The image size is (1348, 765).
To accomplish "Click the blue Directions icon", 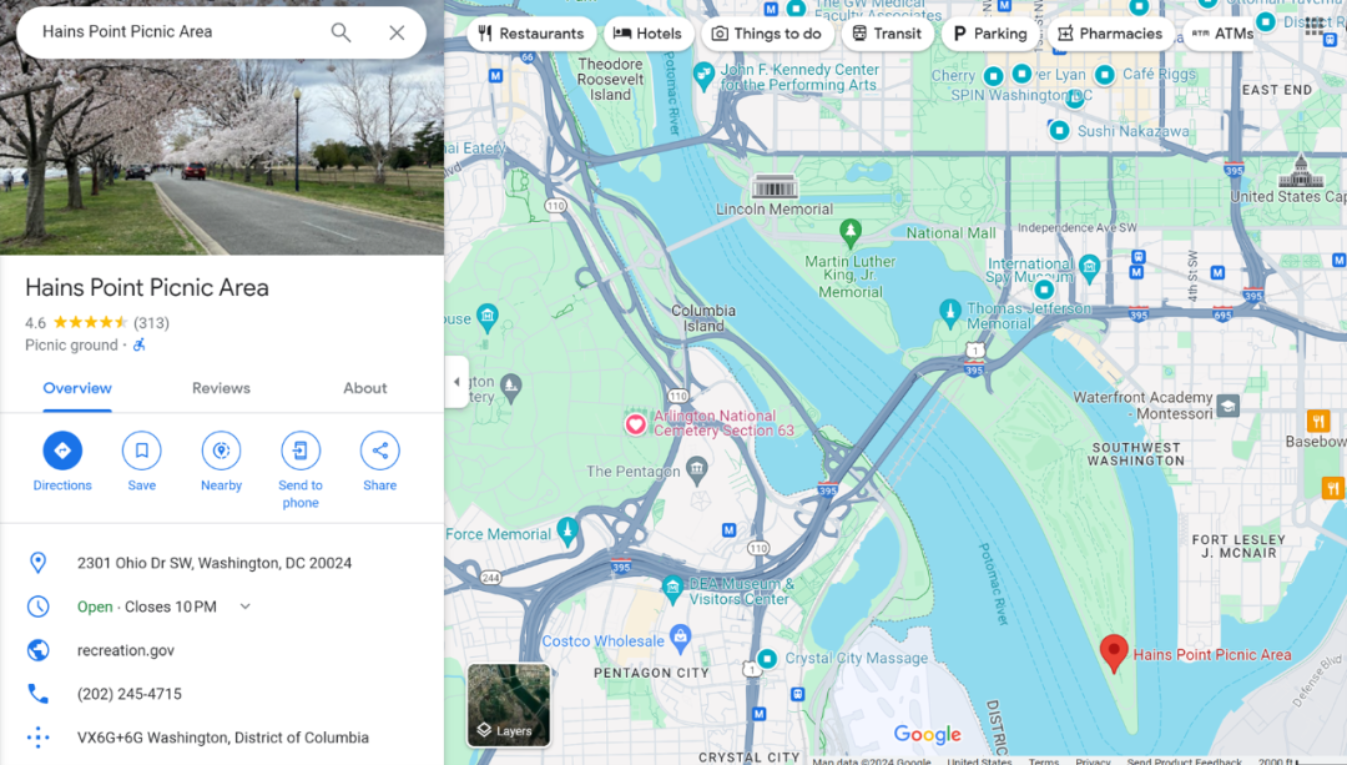I will pyautogui.click(x=62, y=451).
